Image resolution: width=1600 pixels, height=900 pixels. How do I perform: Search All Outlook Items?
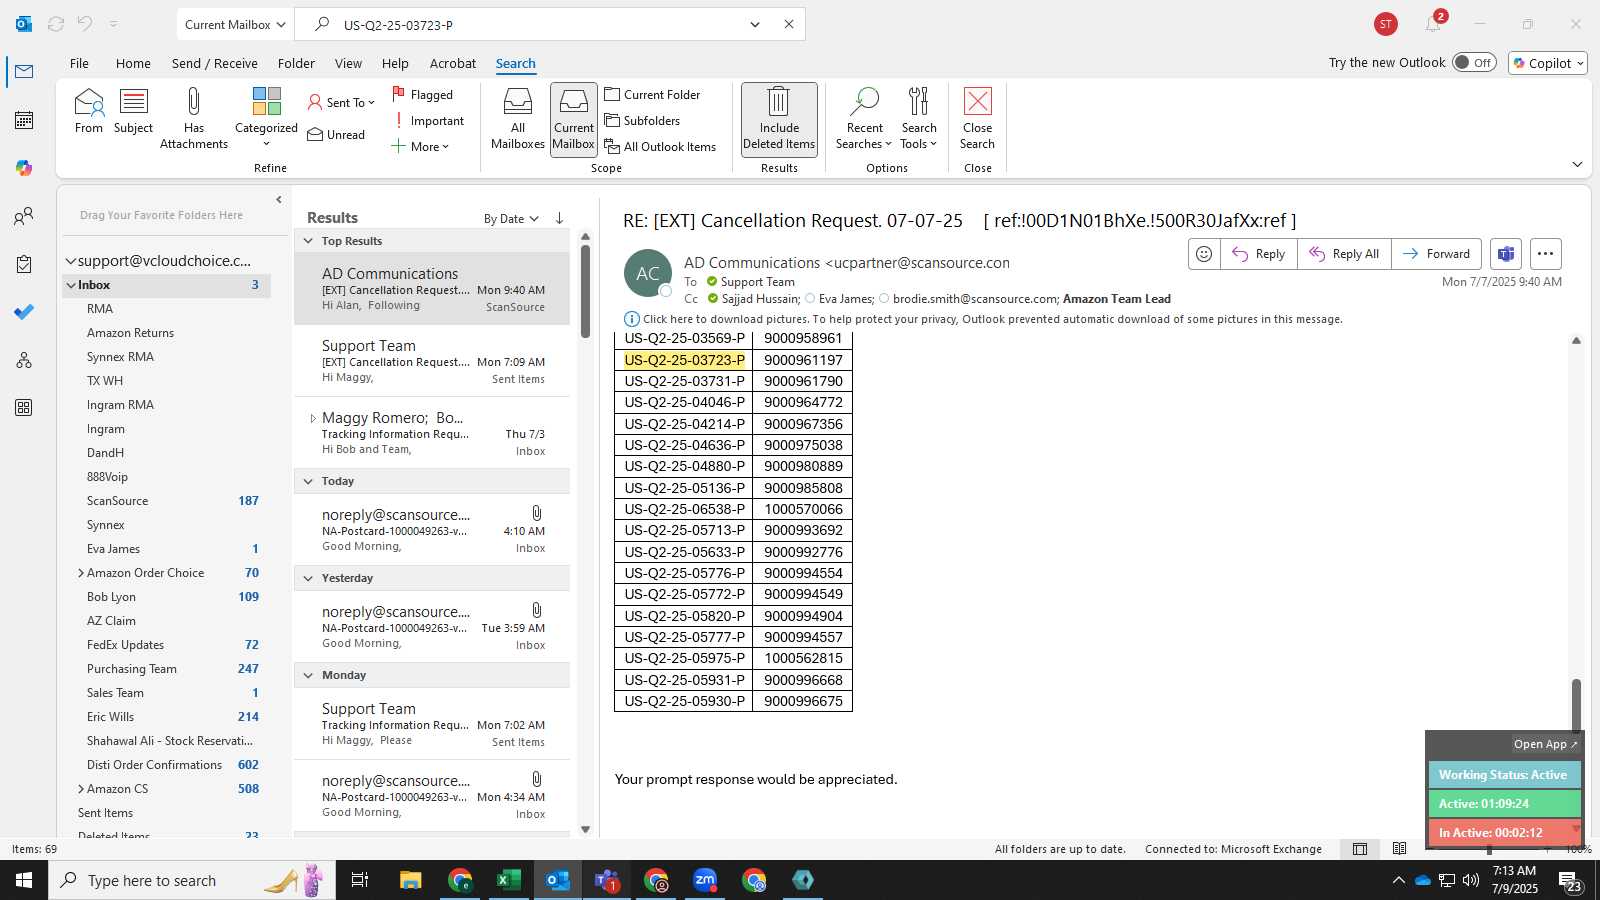pyautogui.click(x=660, y=147)
